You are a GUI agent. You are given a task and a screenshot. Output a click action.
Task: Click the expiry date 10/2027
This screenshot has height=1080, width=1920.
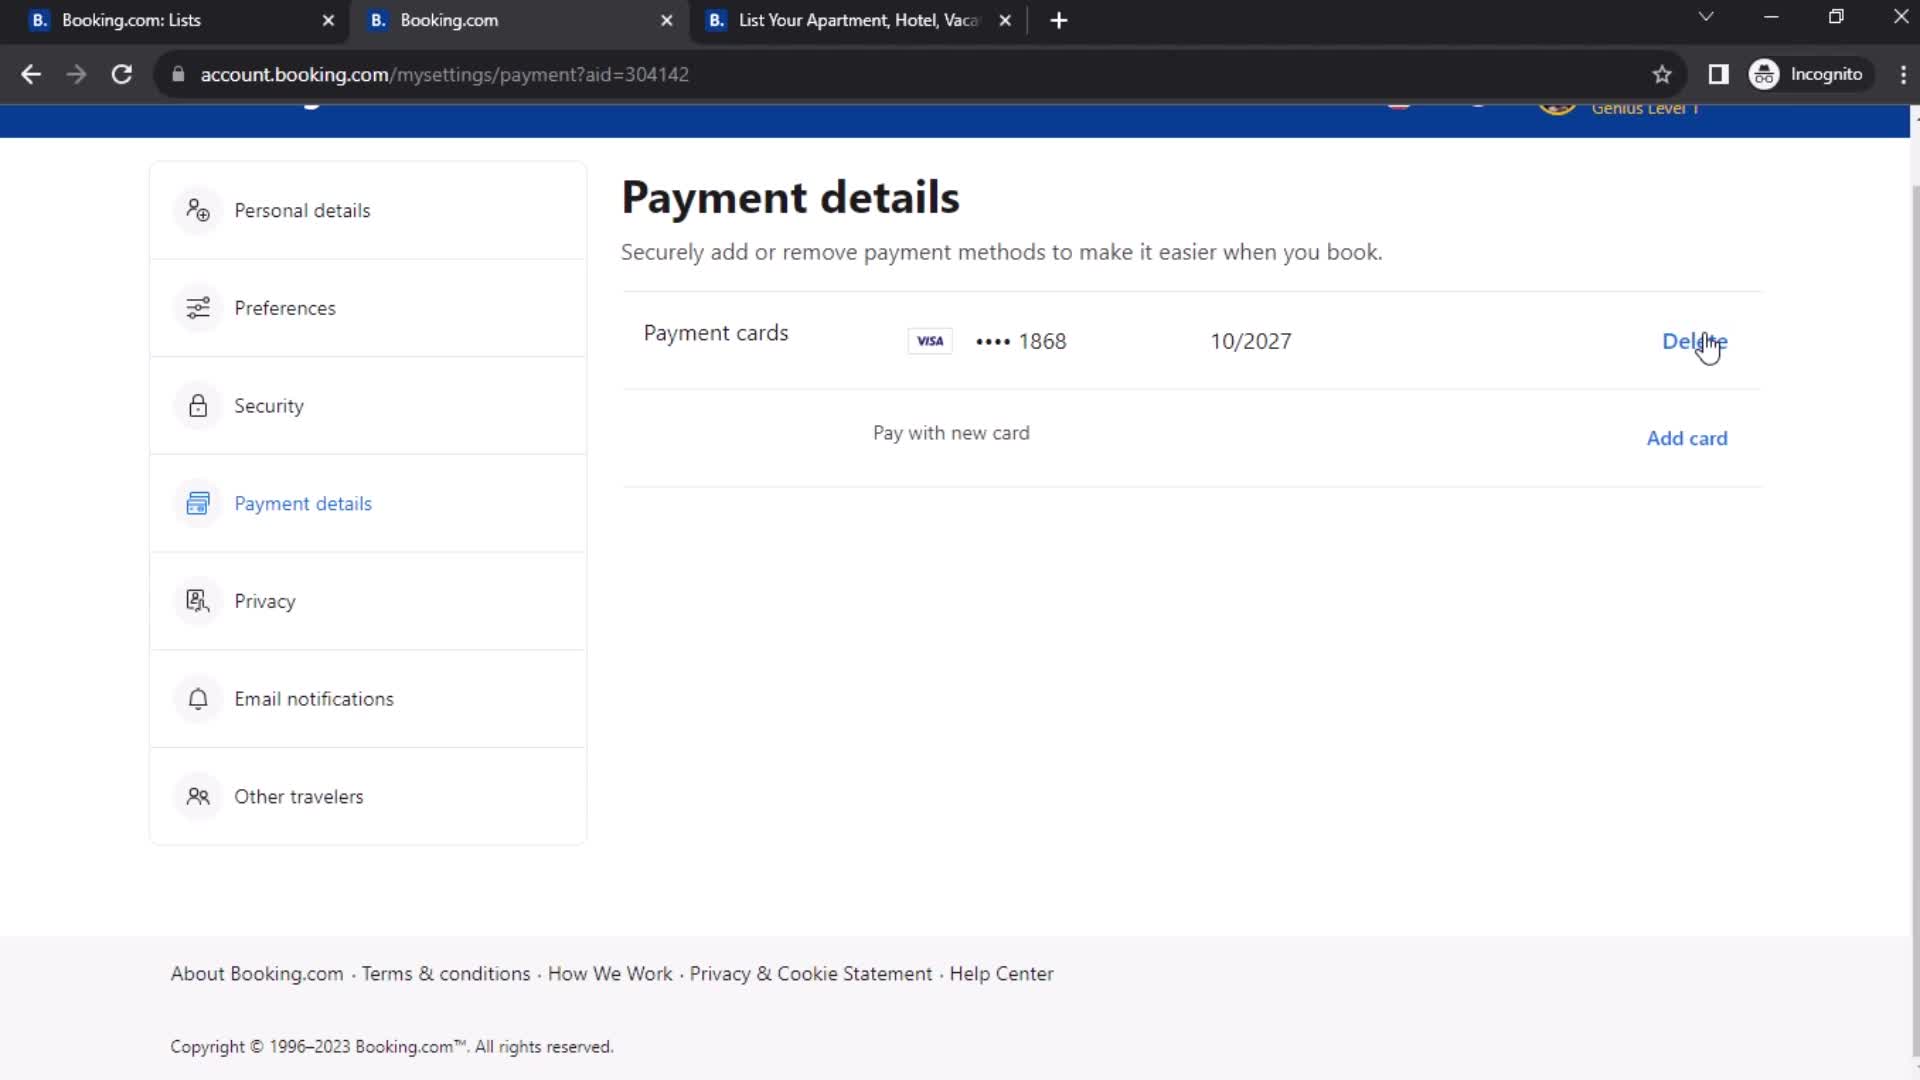pyautogui.click(x=1251, y=341)
